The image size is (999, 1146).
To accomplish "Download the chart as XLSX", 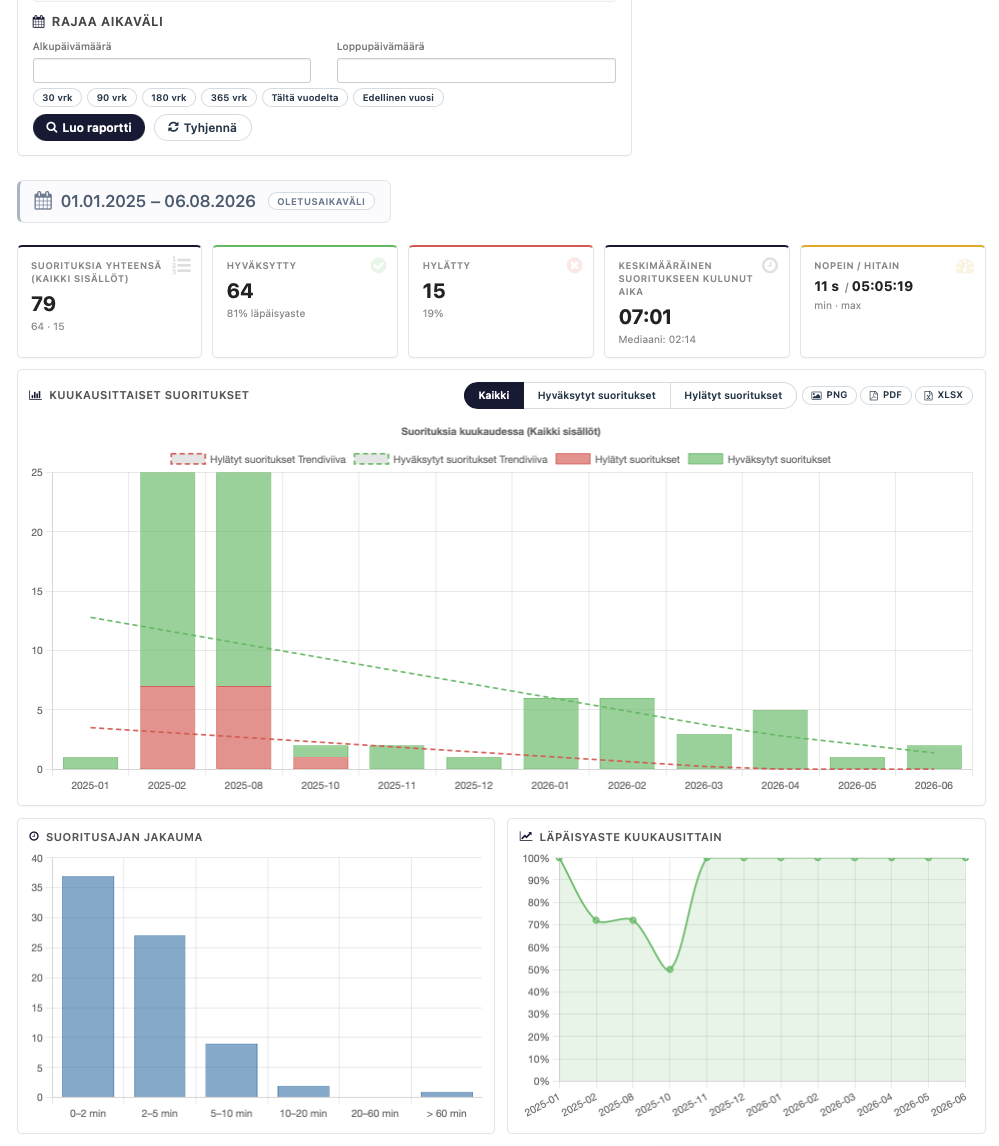I will (943, 395).
